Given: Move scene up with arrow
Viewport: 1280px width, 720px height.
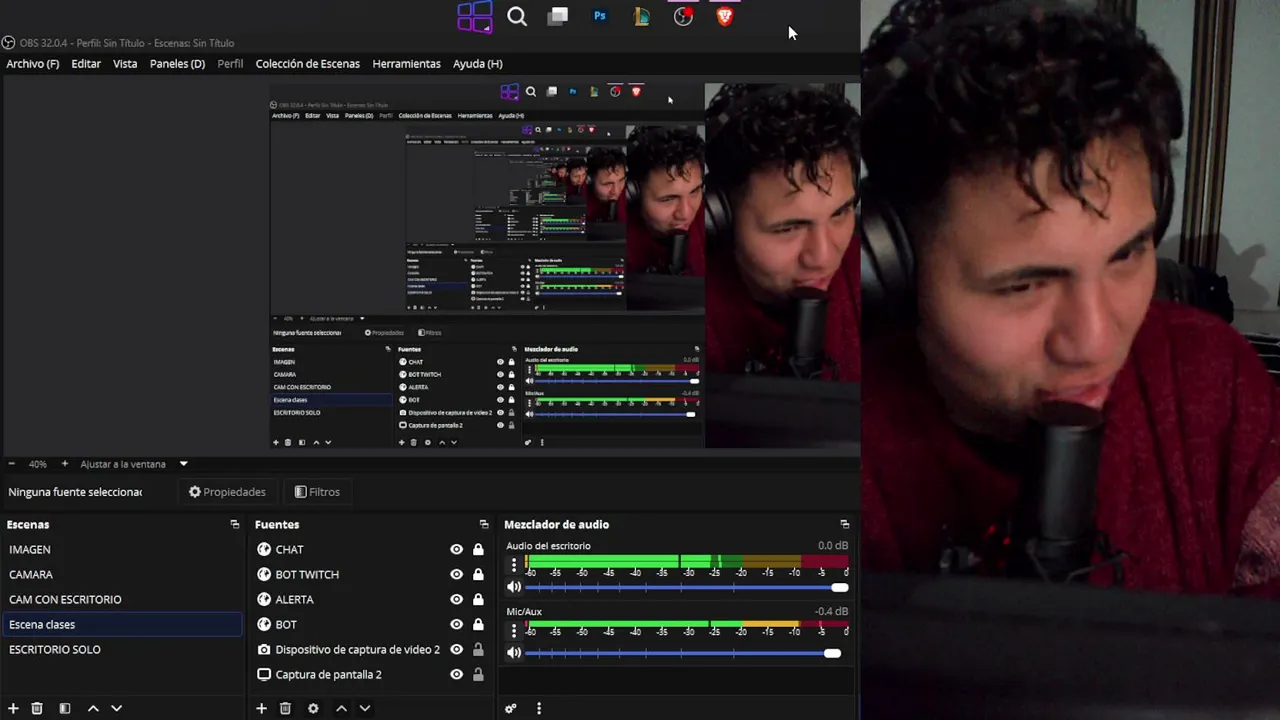Looking at the screenshot, I should (93, 708).
